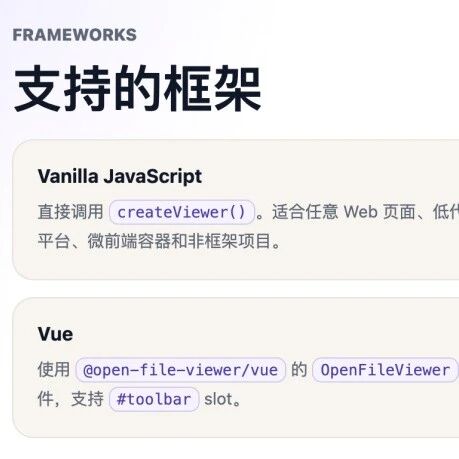Click the 平台、微前端容器 description line
Image resolution: width=459 pixels, height=459 pixels.
pyautogui.click(x=104, y=241)
